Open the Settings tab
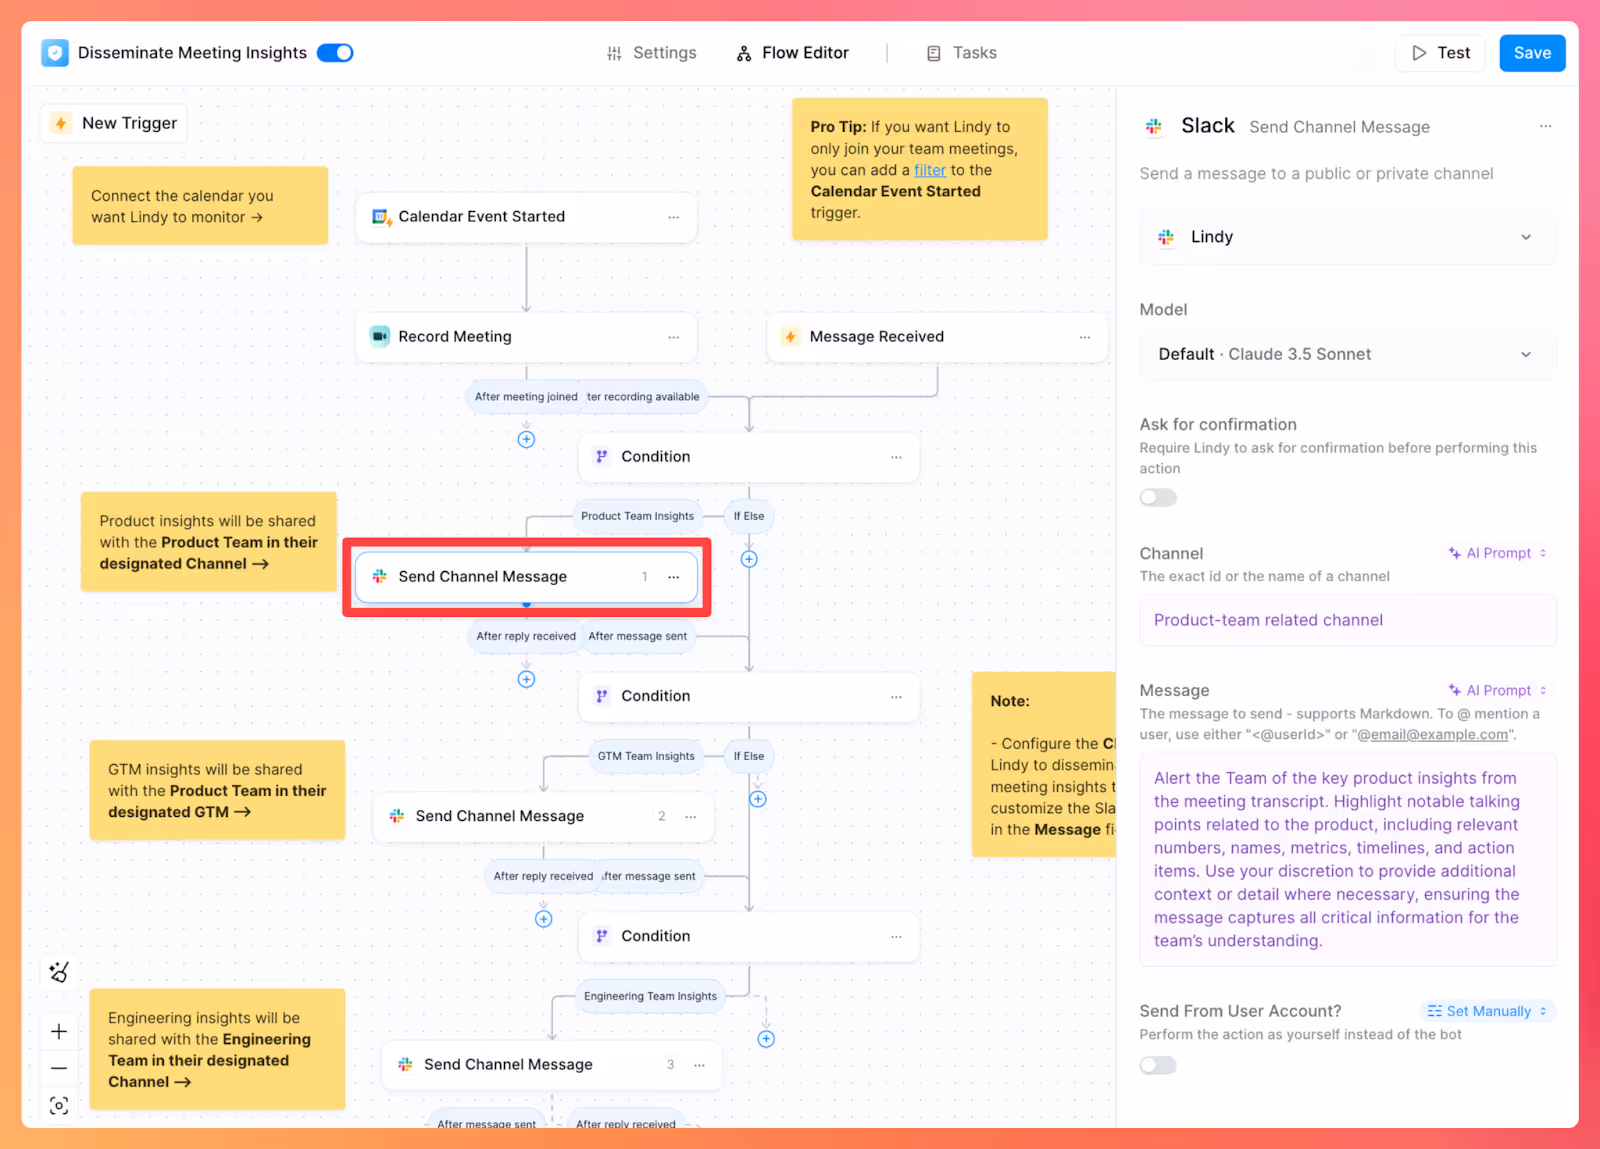The height and width of the screenshot is (1149, 1600). (652, 53)
